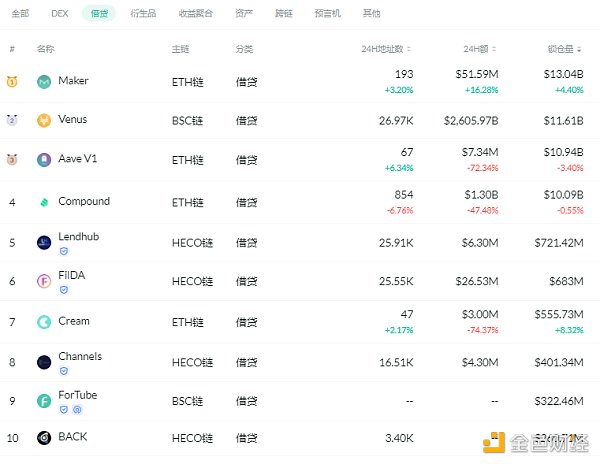Screen dimensions: 600x464
Task: Click the shield badge under ForTube
Action: [x=64, y=410]
